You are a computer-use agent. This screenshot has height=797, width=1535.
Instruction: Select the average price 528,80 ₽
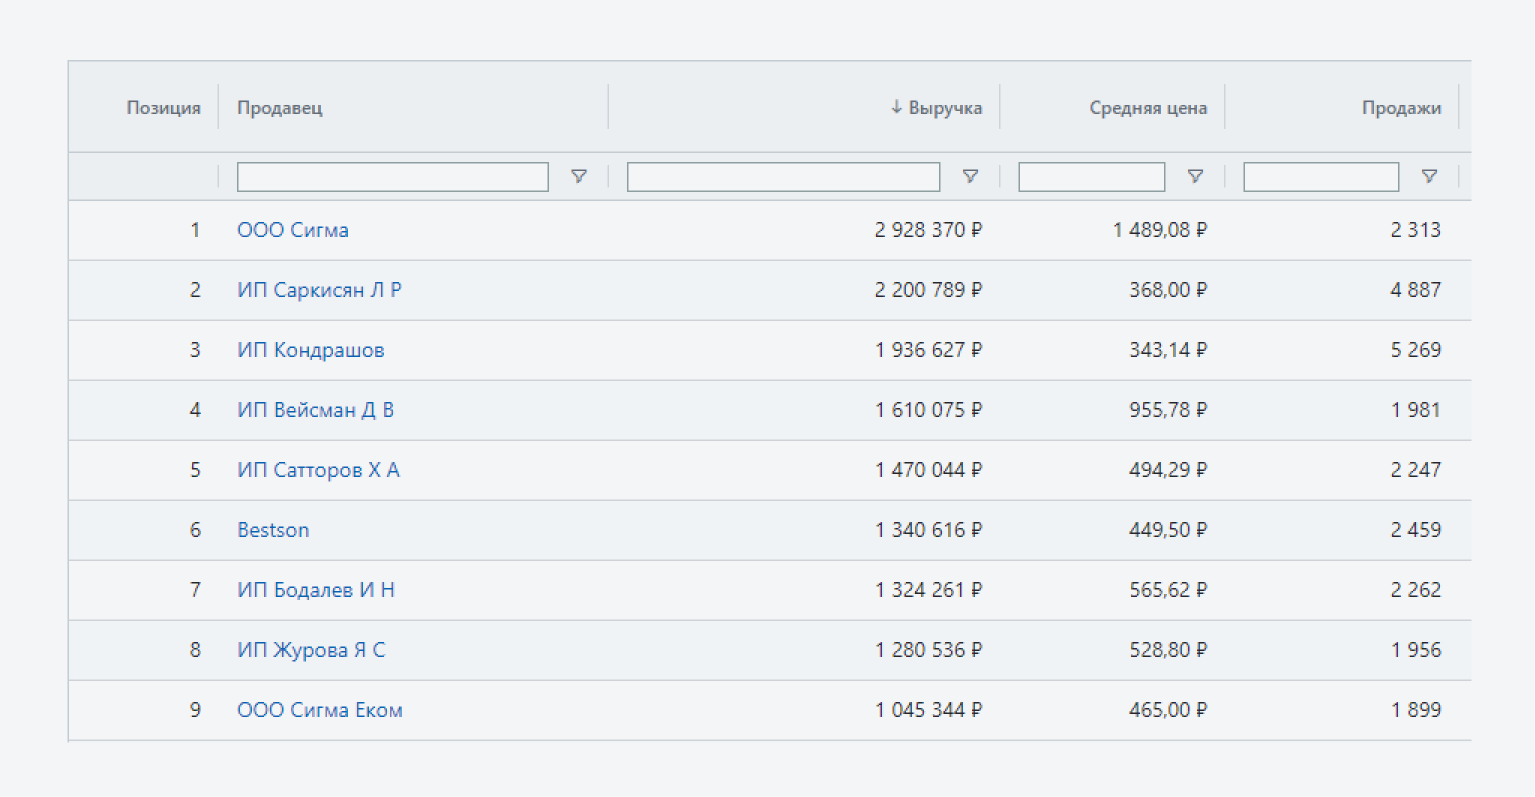pyautogui.click(x=1168, y=650)
